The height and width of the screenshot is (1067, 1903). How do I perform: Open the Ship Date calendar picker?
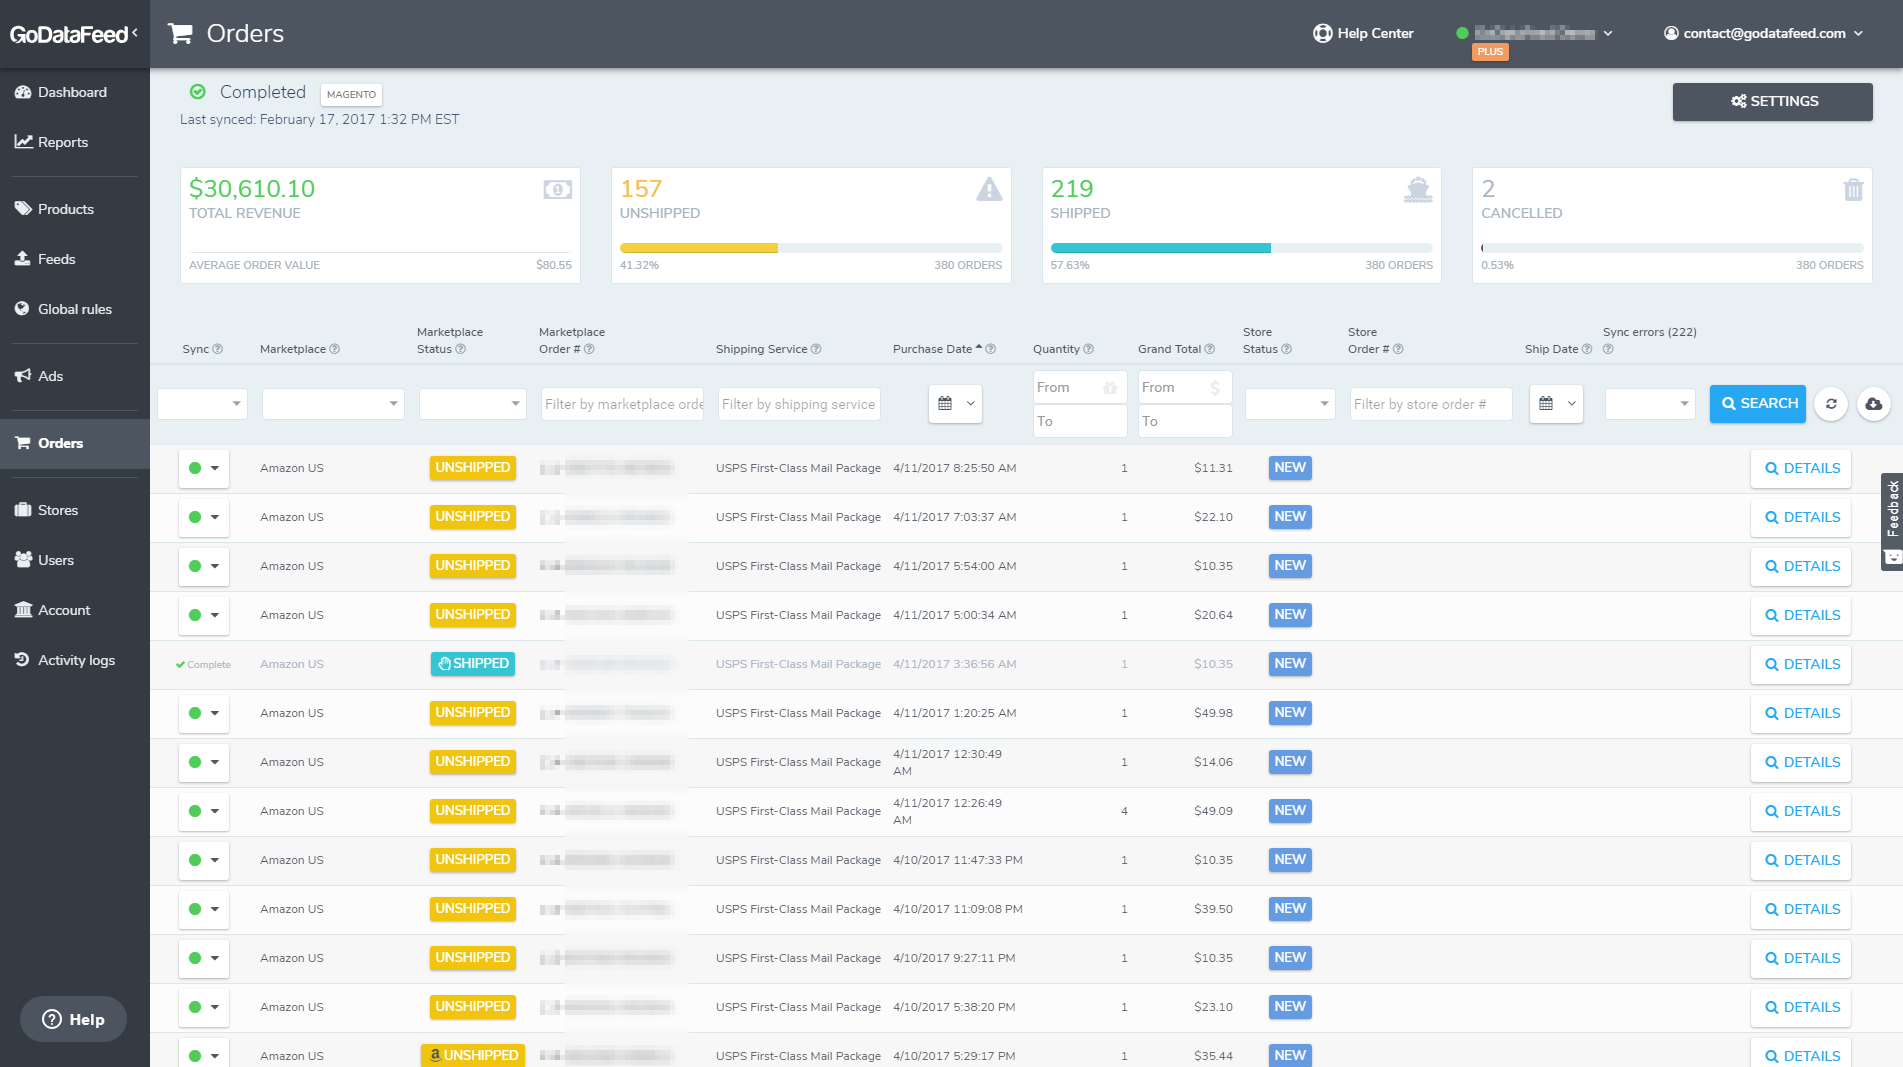click(1556, 404)
